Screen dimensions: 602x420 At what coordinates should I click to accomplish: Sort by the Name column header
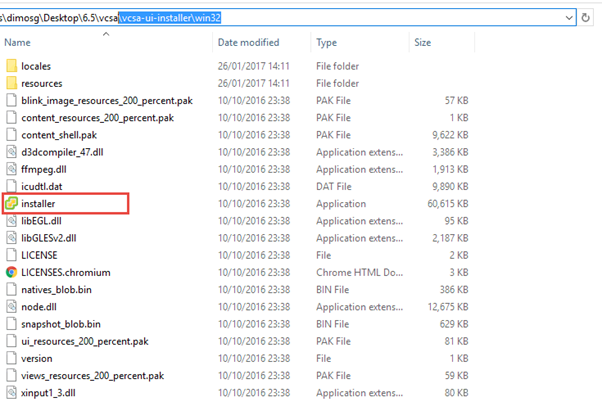coord(17,42)
